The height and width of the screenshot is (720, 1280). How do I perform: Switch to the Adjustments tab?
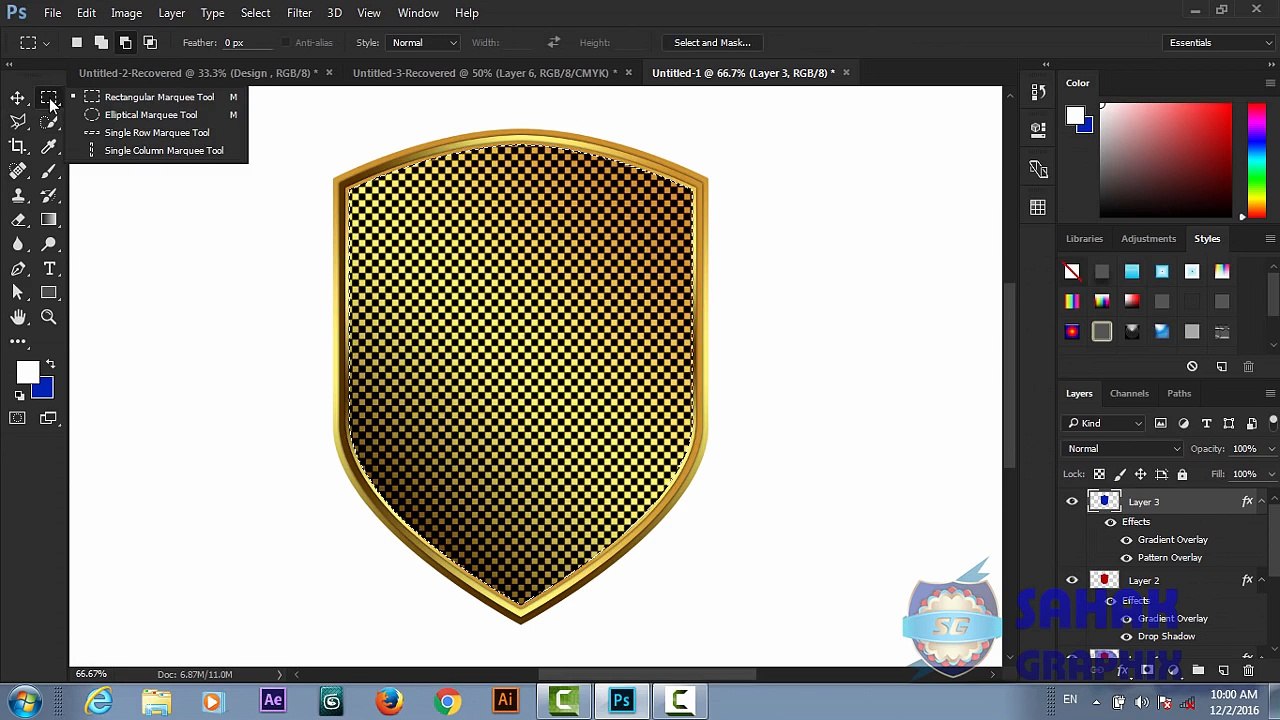[1148, 239]
